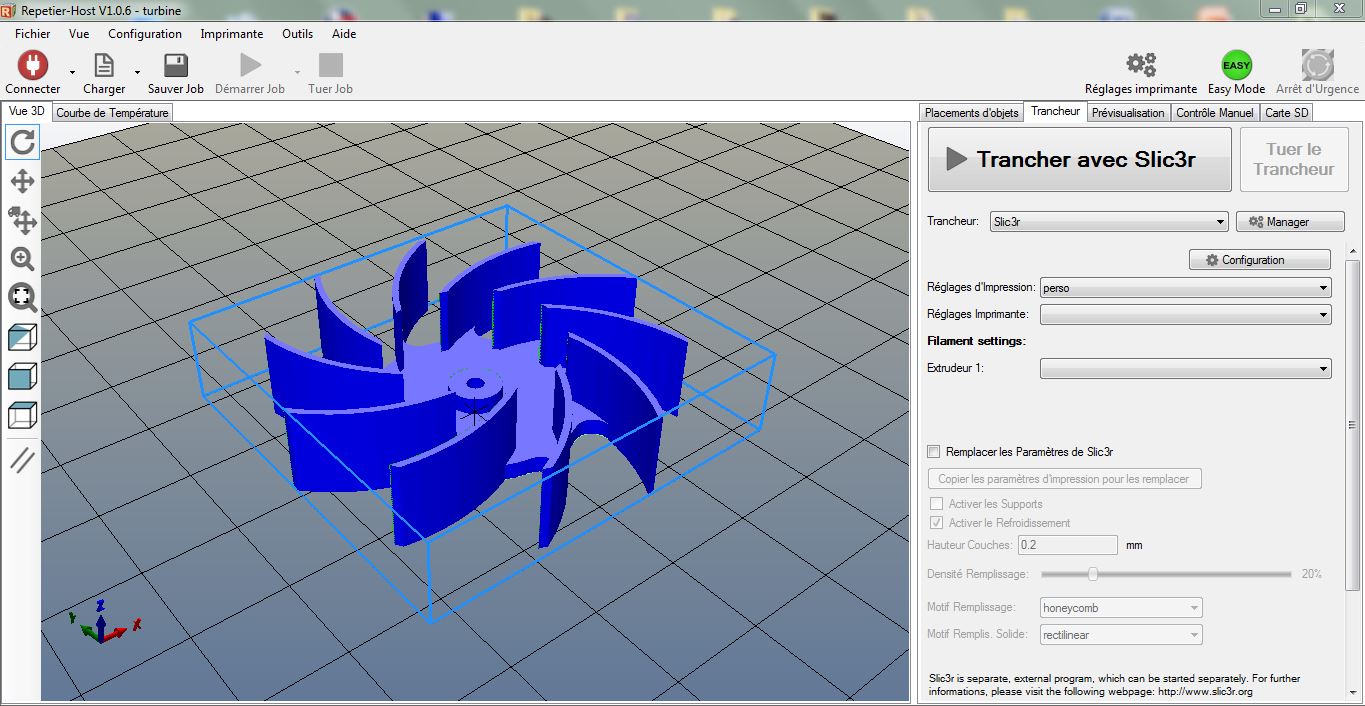Select the move viewpoint arrows tool

[22, 181]
